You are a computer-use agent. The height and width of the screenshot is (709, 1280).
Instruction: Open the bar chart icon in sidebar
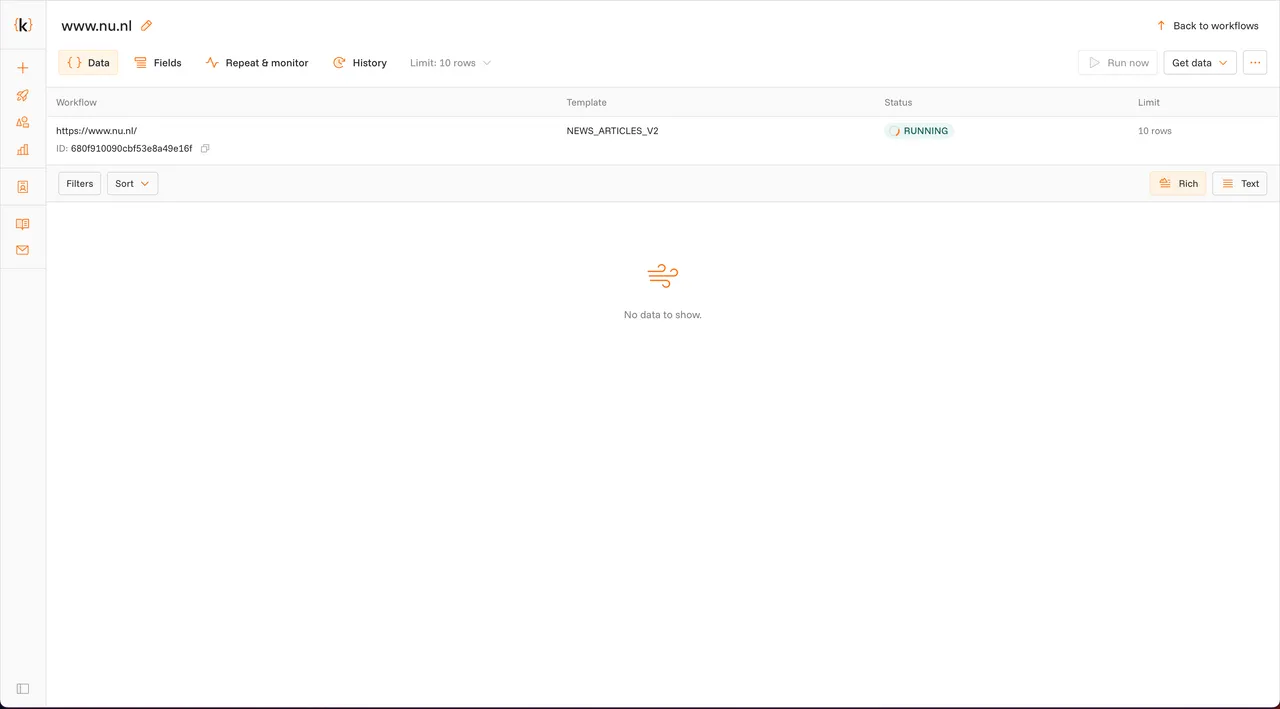click(23, 149)
